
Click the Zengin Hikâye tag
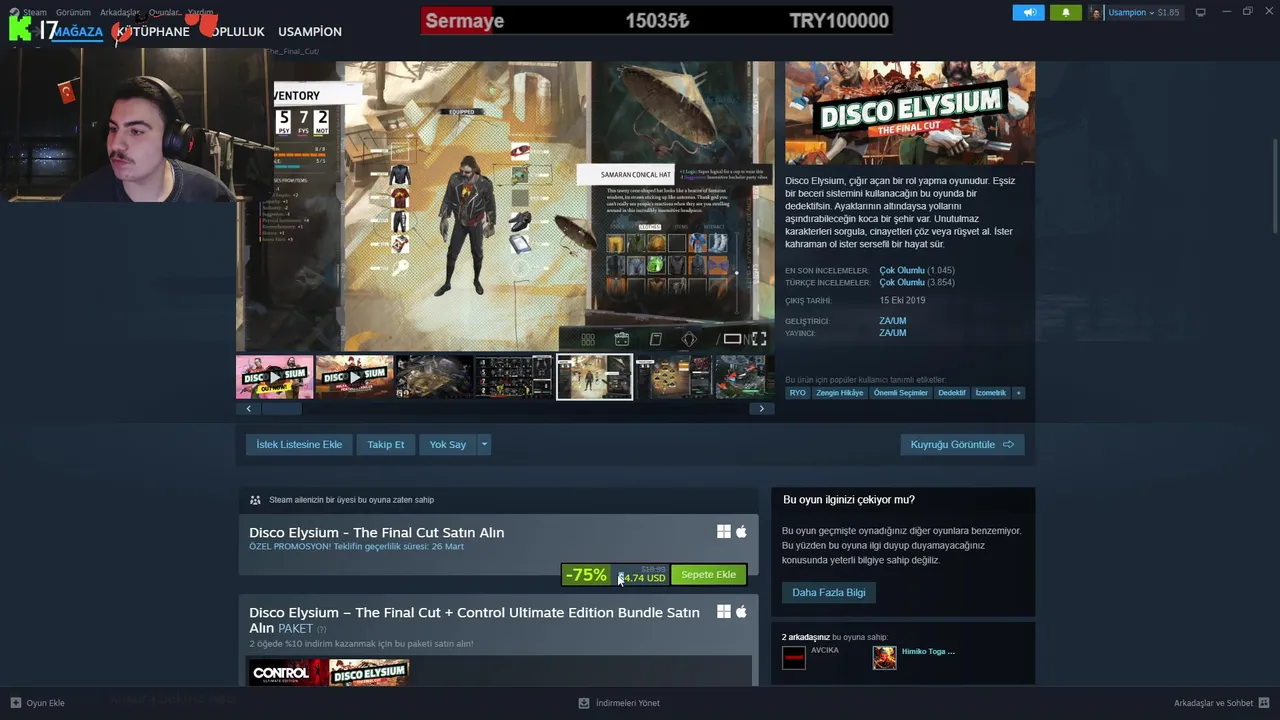tap(840, 393)
